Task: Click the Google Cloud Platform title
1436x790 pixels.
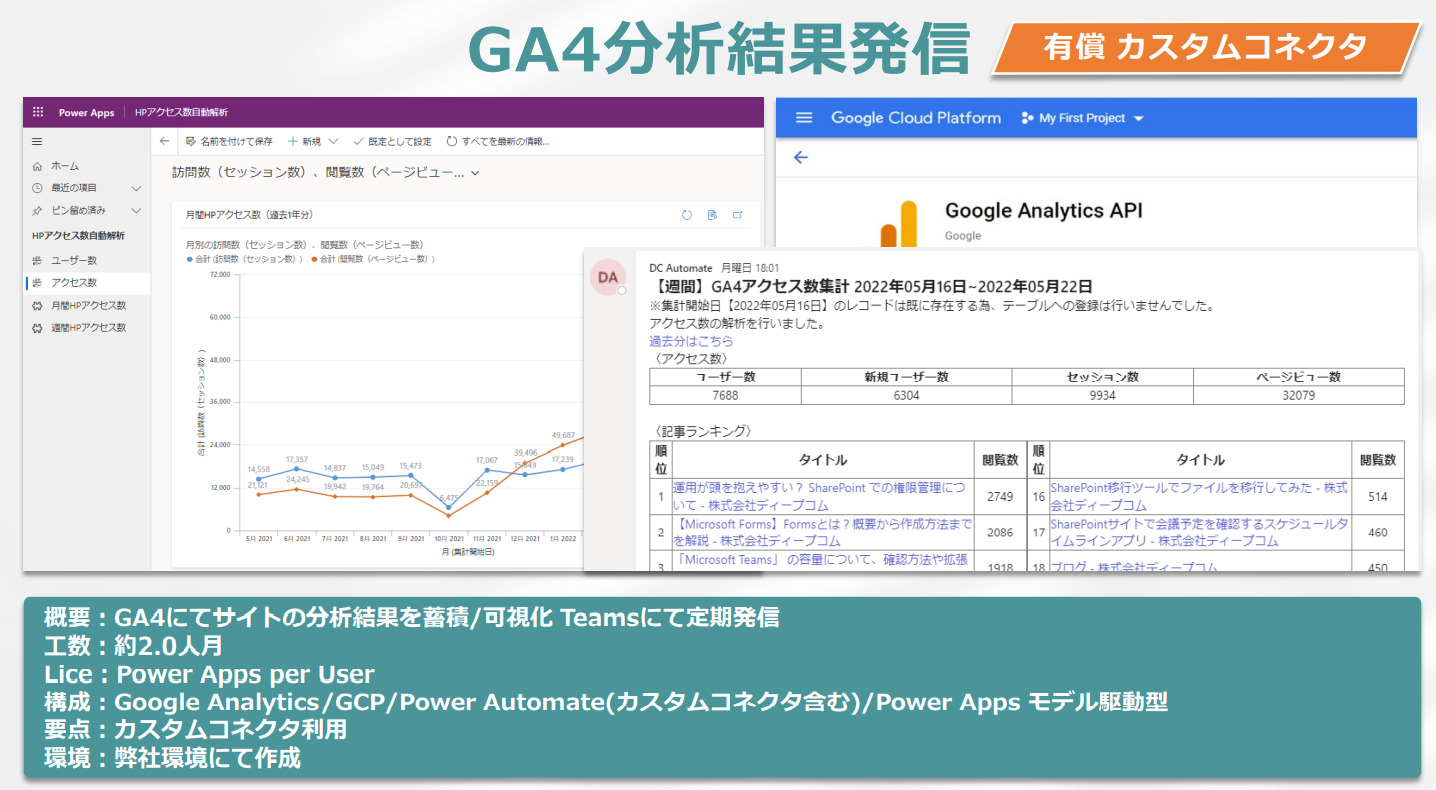Action: [916, 118]
